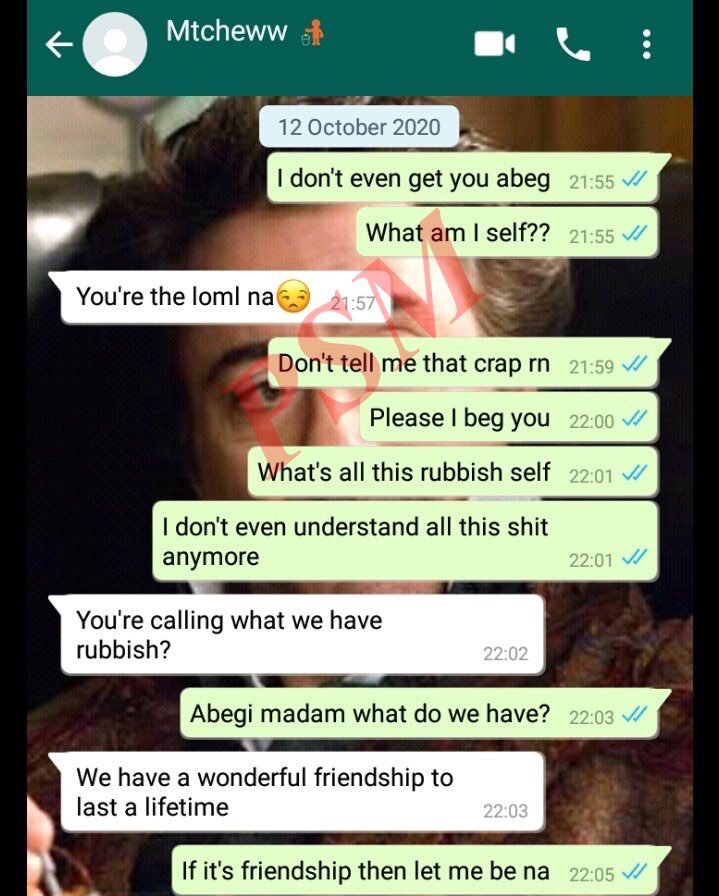Tap the back arrow to leave chat
The height and width of the screenshot is (896, 719).
(59, 45)
